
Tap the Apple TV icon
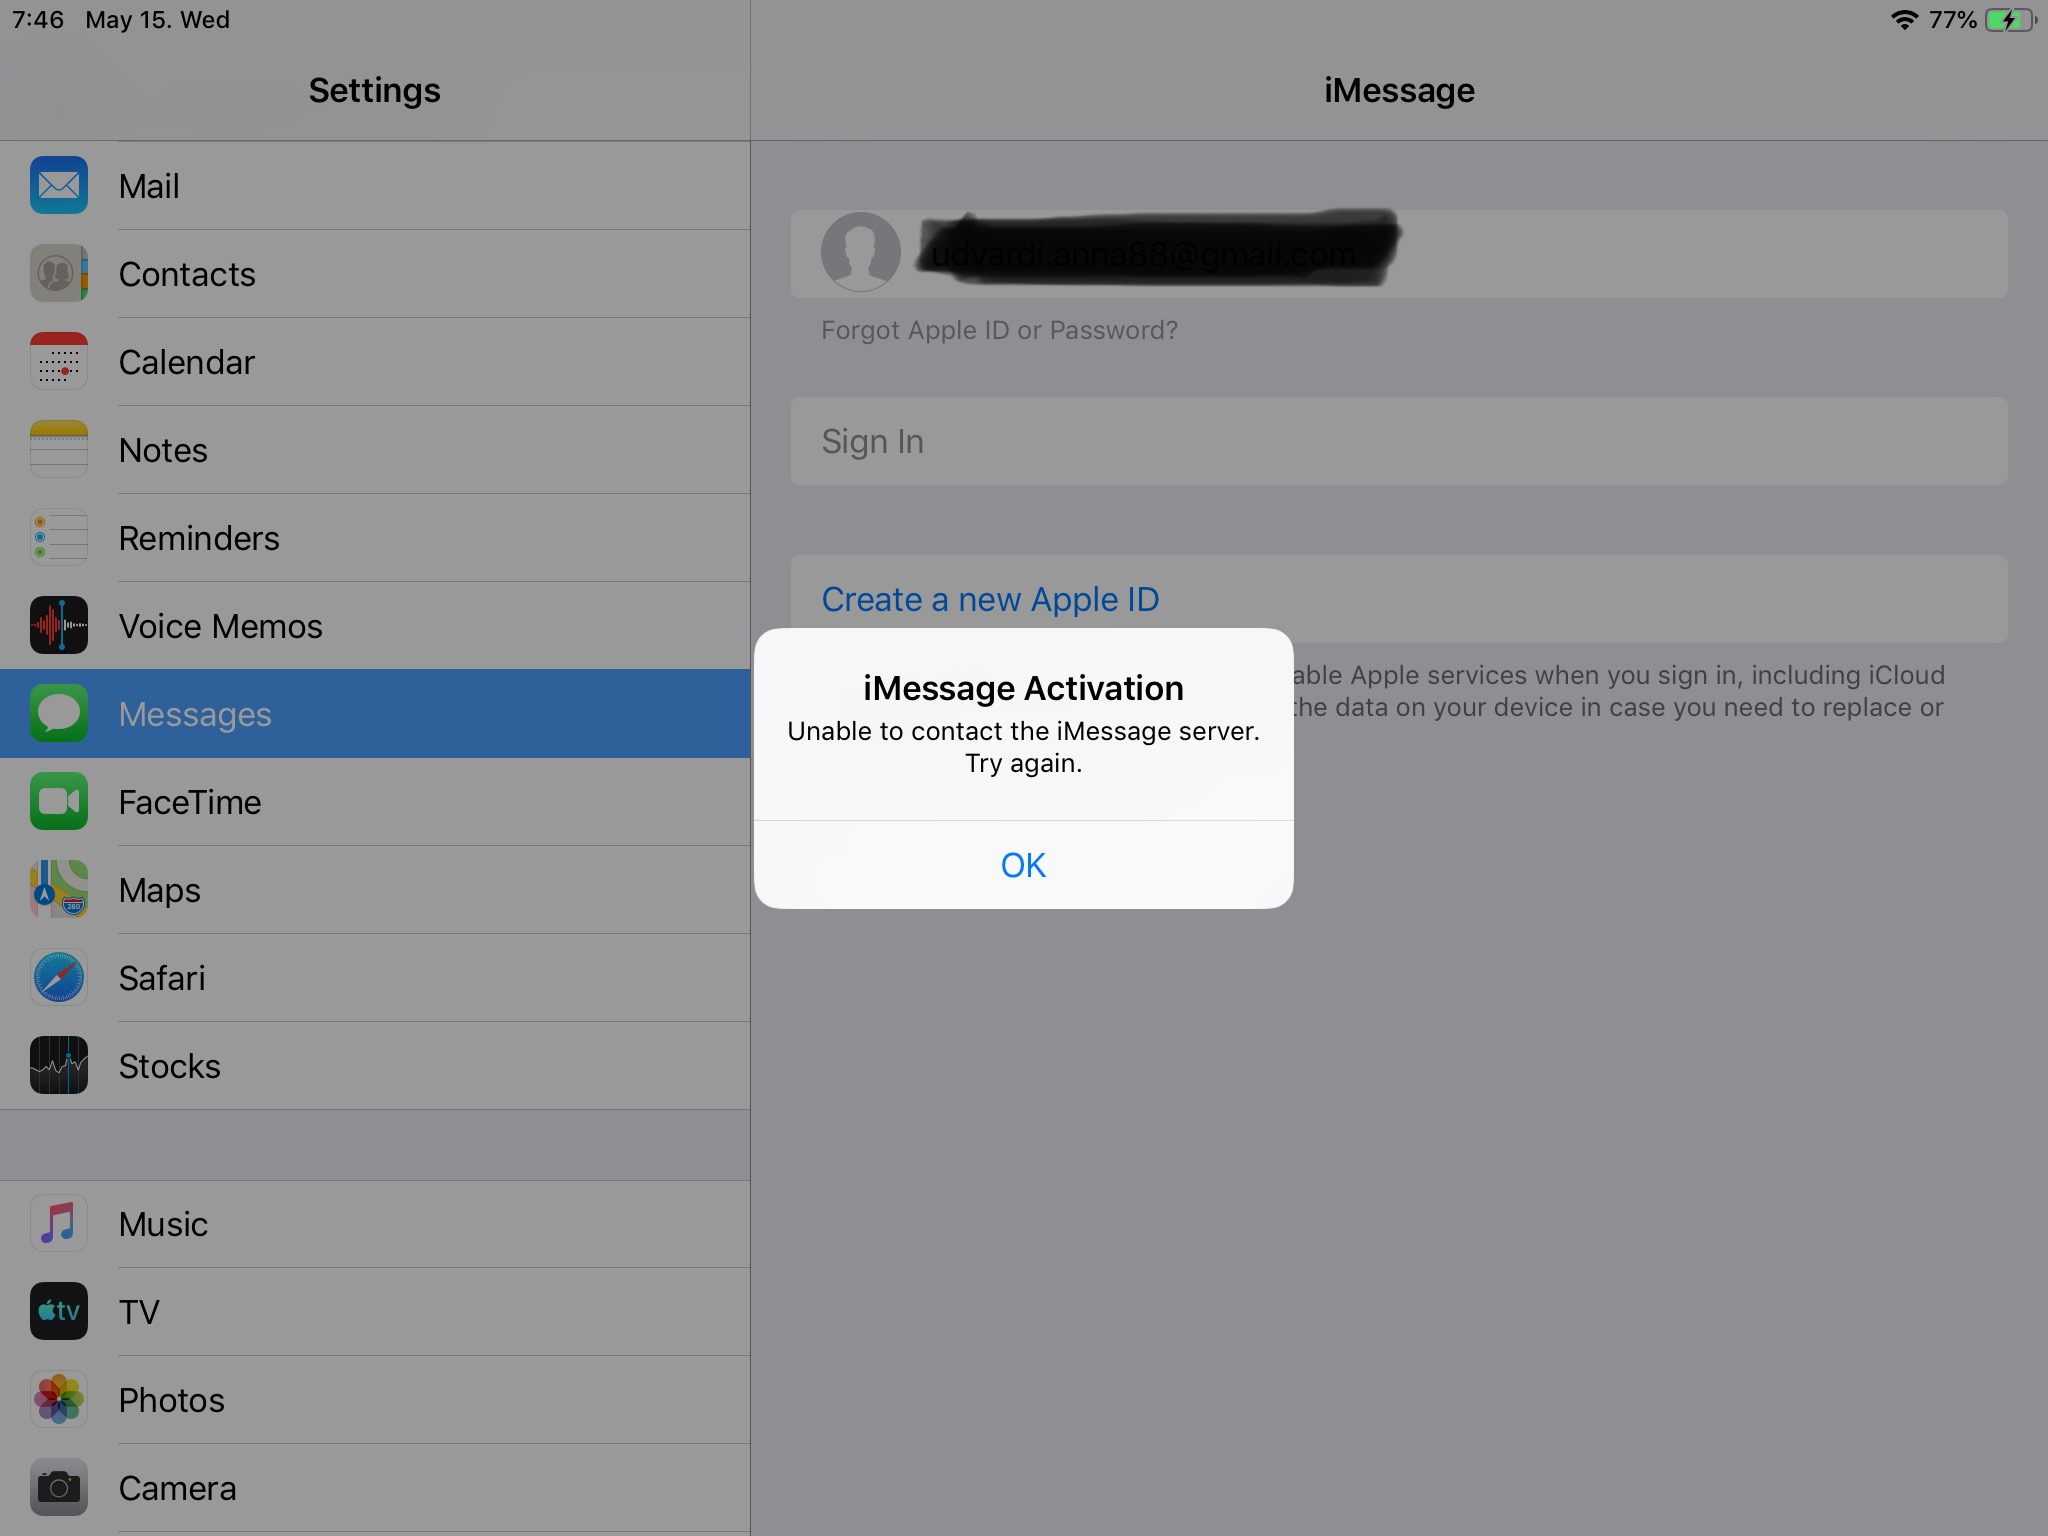[59, 1311]
